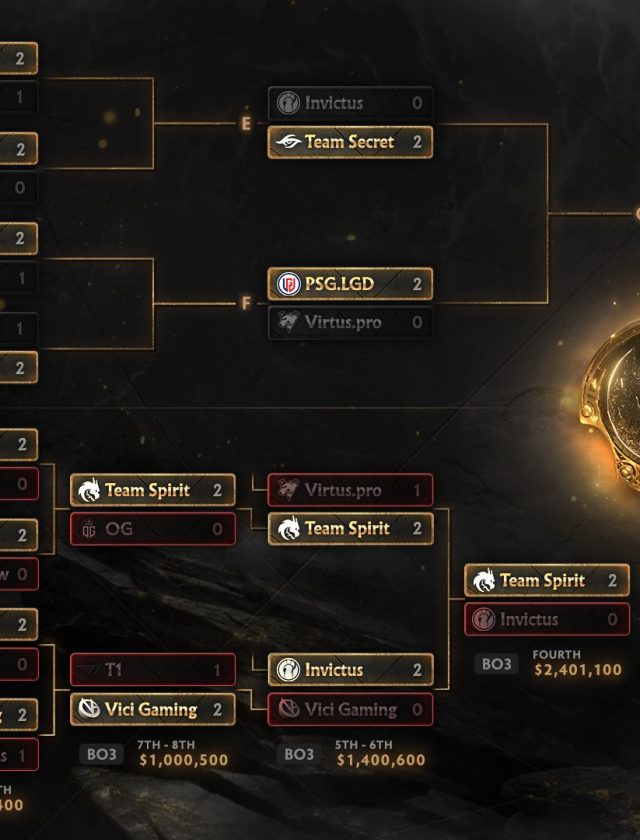Click Virtus.pro logo in red losing entry

[288, 490]
